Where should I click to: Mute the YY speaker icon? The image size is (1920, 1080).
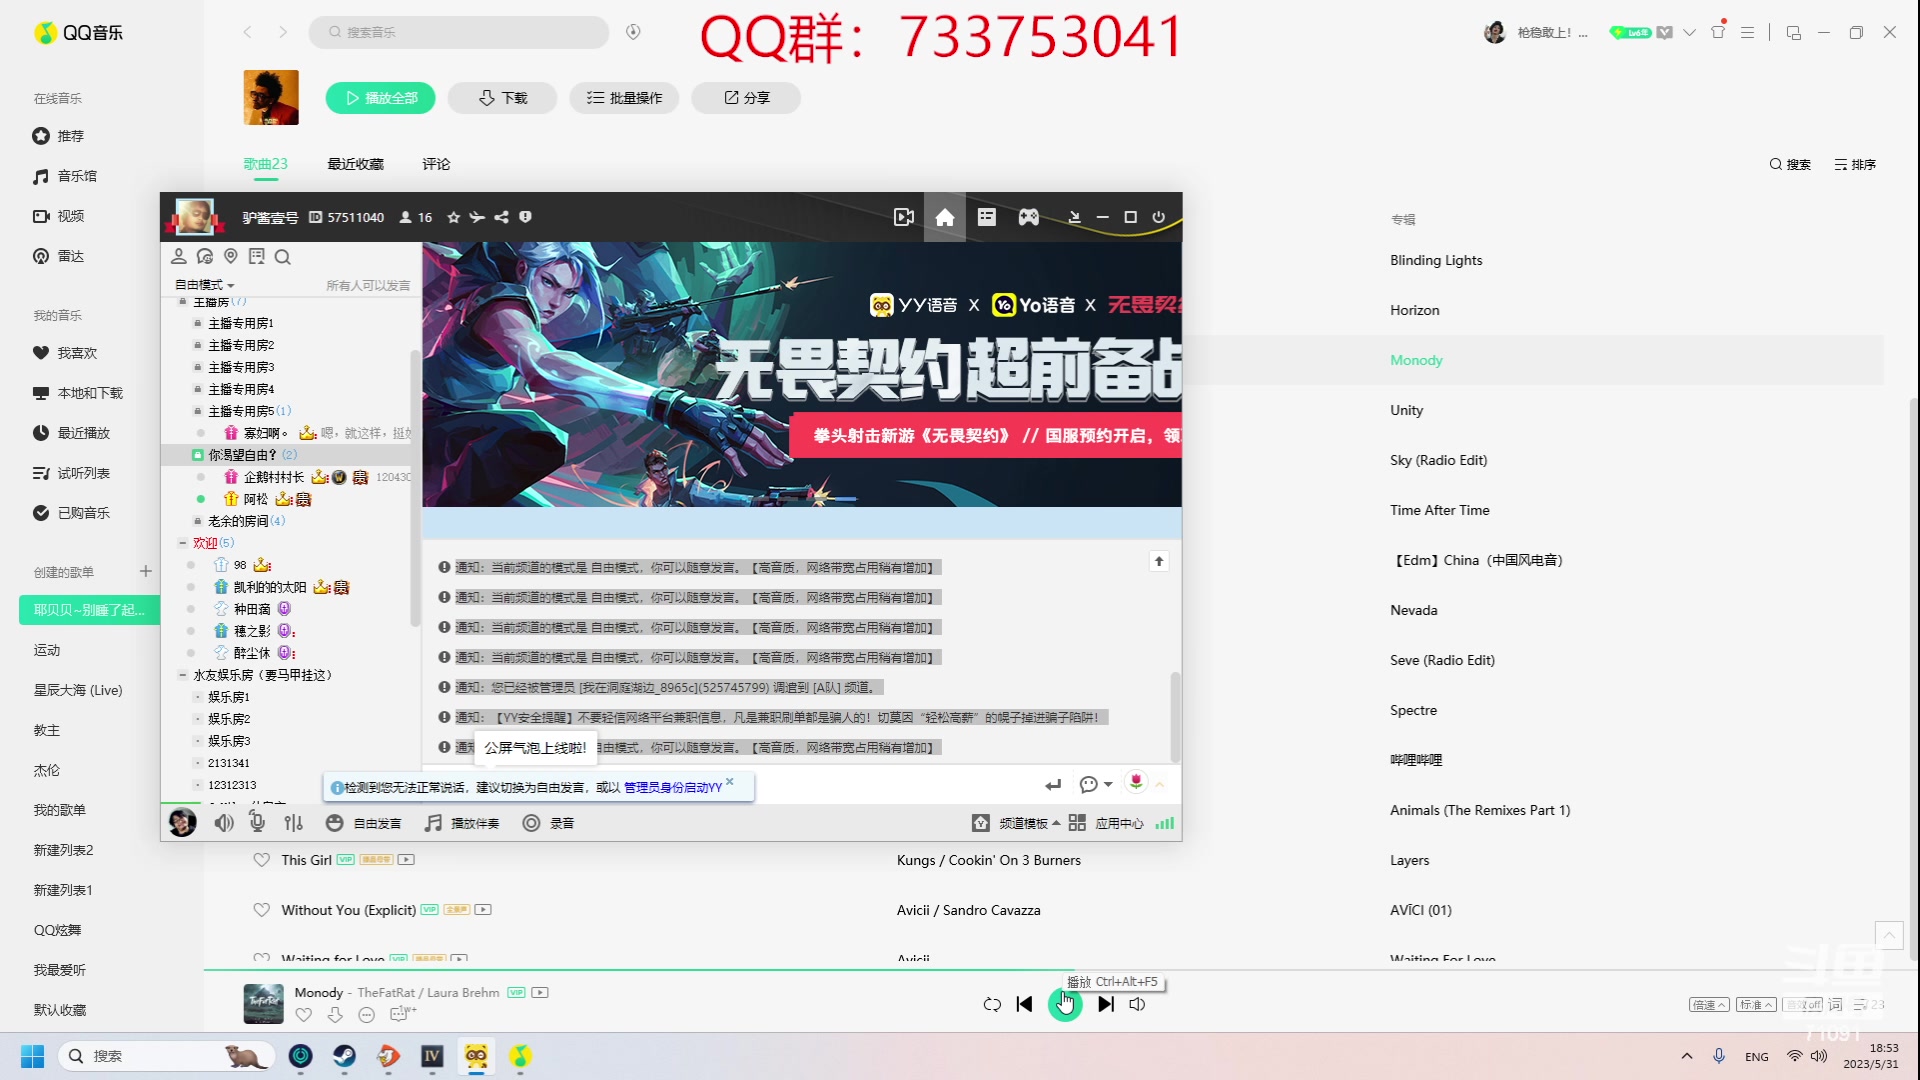tap(223, 823)
